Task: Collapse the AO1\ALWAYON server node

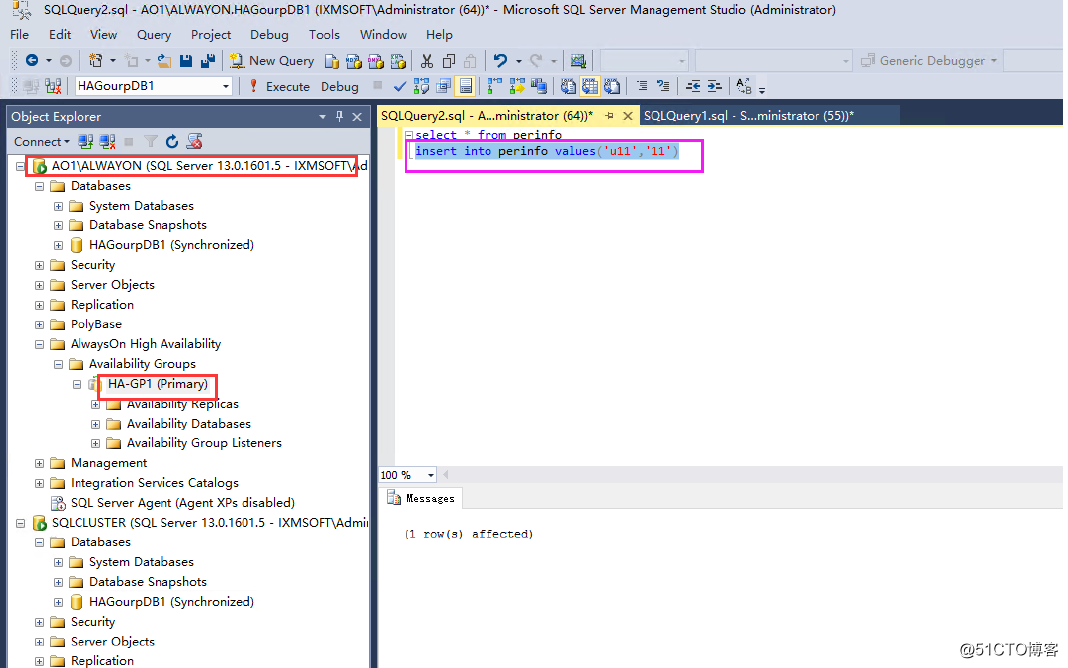Action: pyautogui.click(x=20, y=166)
